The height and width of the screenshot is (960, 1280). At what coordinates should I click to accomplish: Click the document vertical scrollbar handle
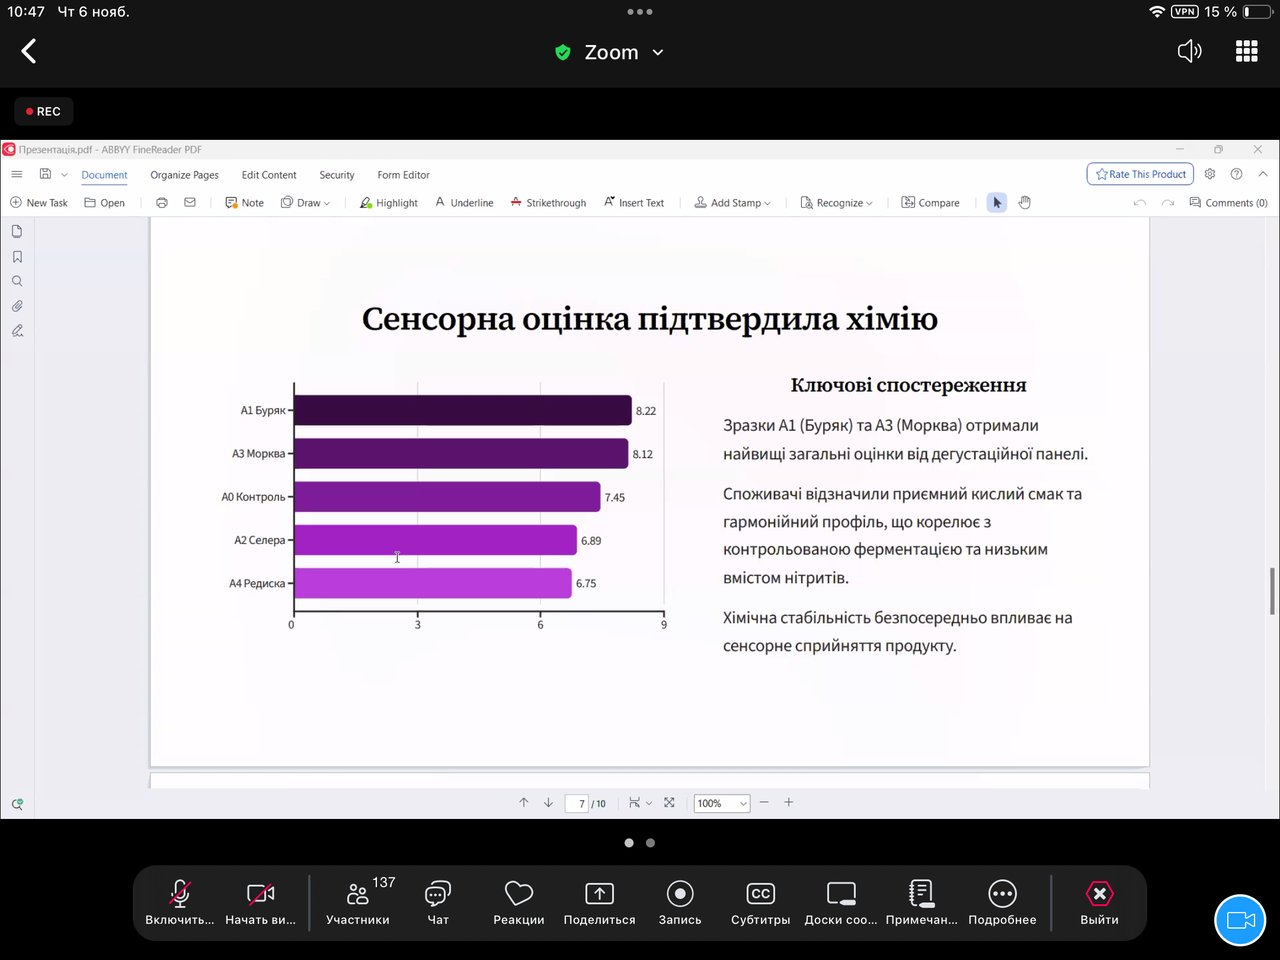(x=1273, y=590)
